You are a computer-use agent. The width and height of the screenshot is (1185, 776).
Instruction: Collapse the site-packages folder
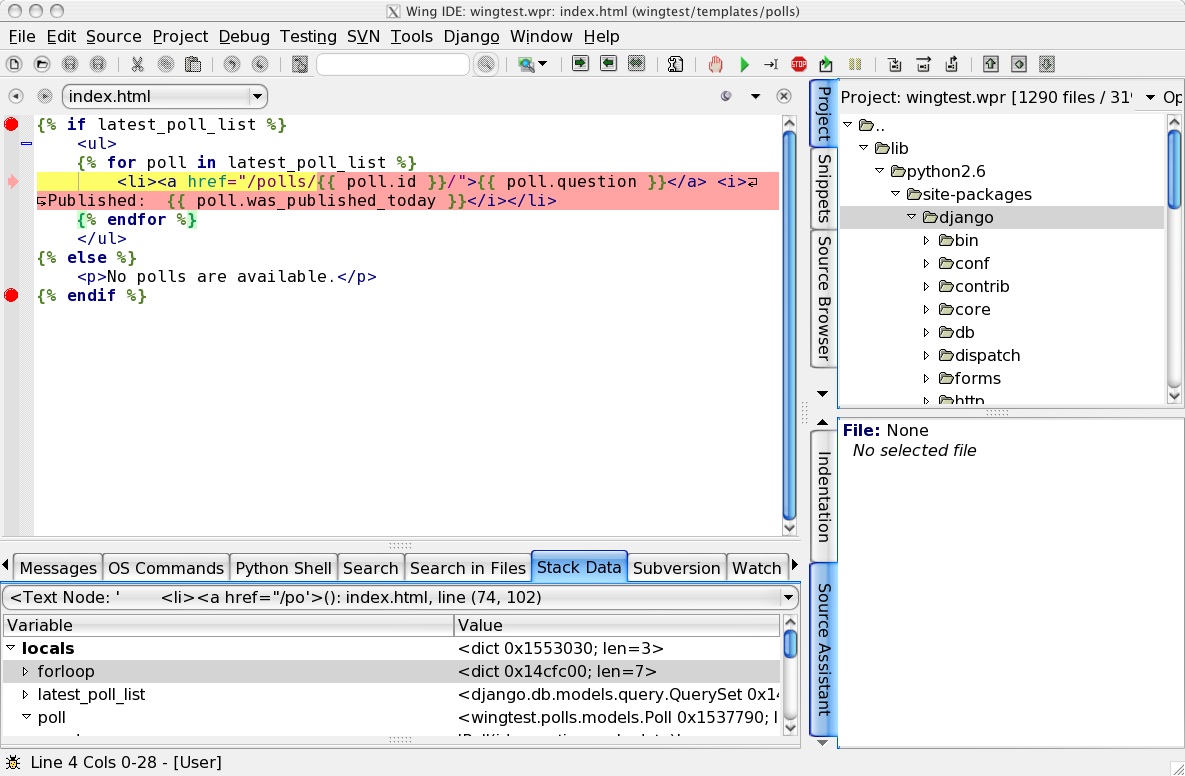point(896,194)
